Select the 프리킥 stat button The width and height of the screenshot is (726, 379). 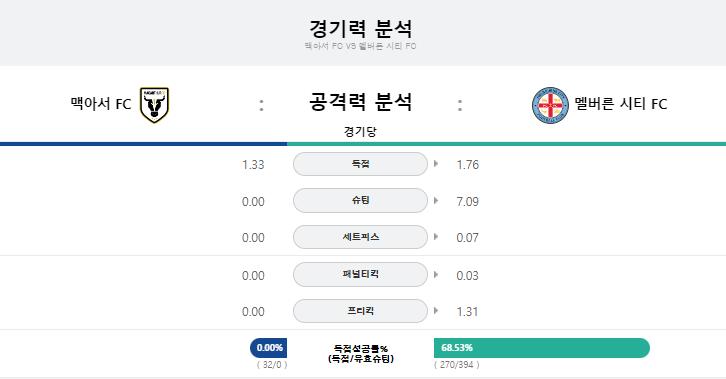tap(360, 311)
